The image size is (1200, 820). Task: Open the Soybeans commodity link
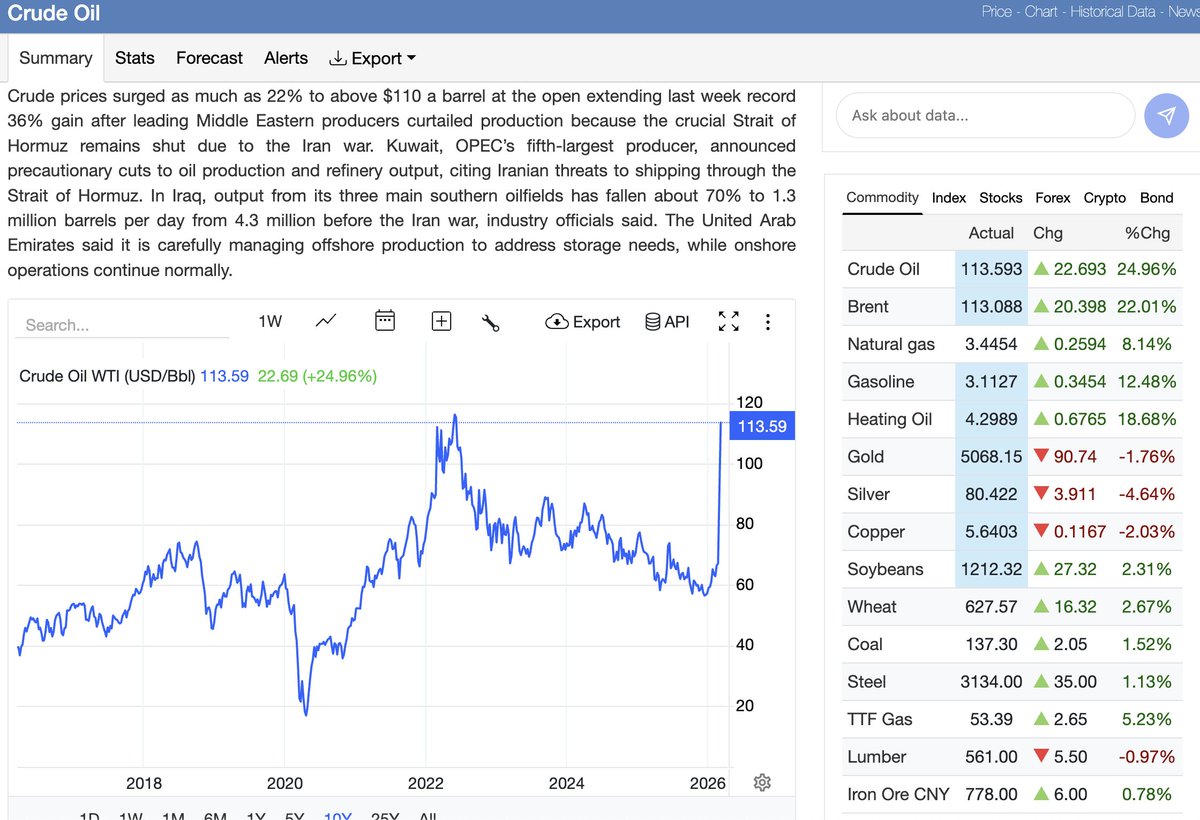point(885,569)
